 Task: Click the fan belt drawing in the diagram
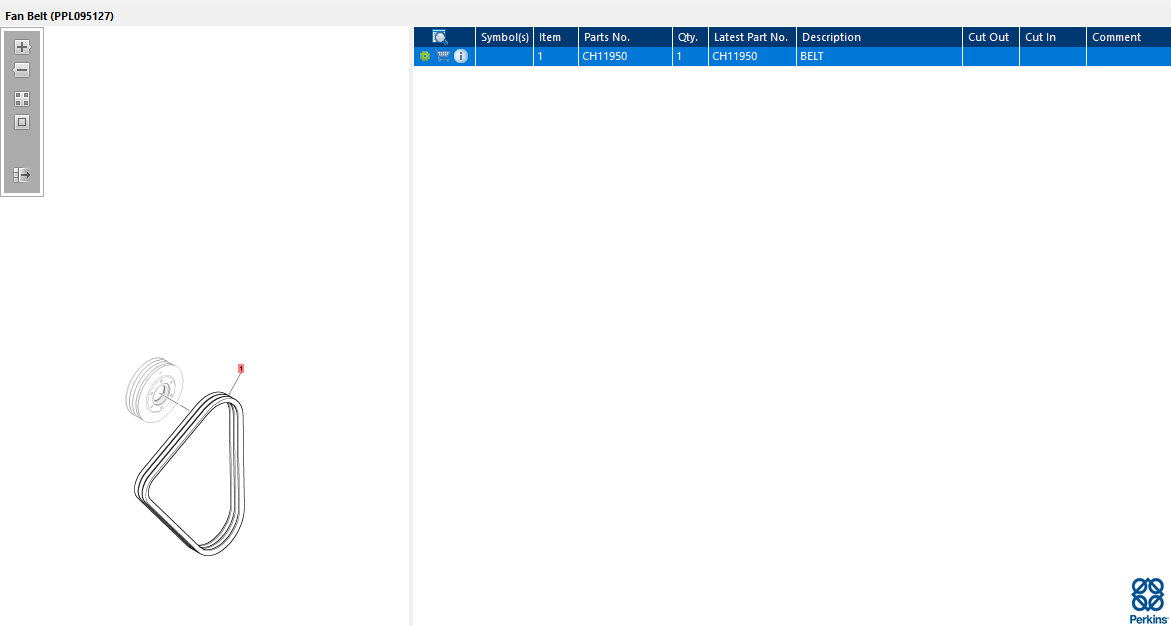(191, 474)
